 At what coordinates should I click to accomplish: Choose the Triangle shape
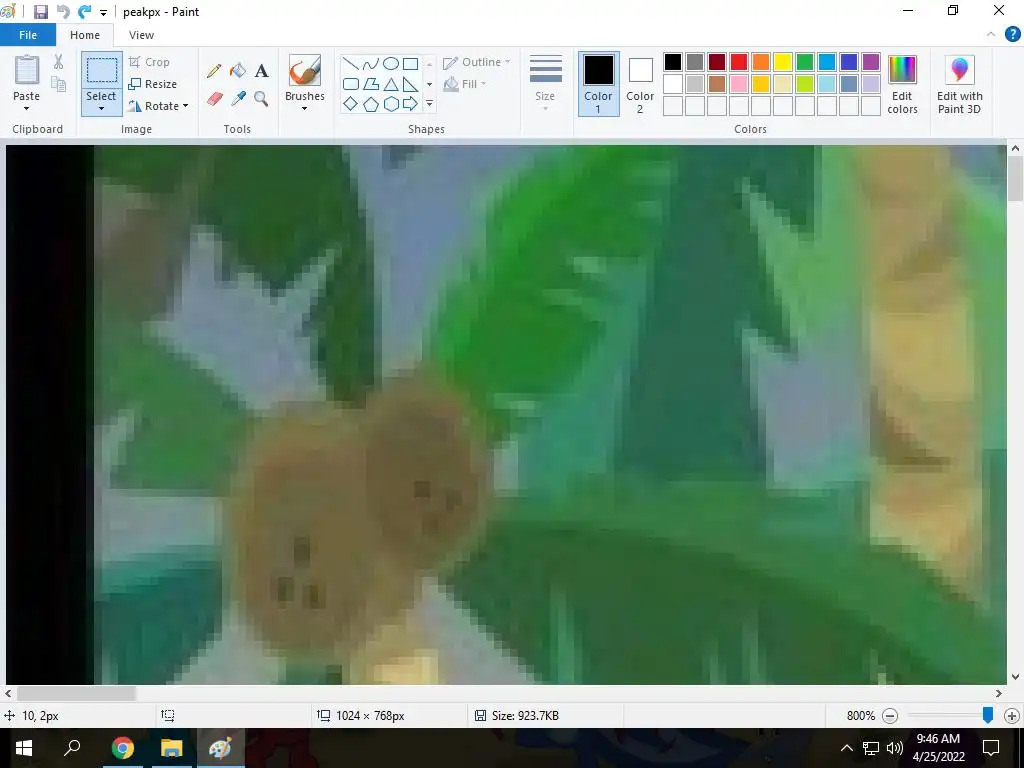pyautogui.click(x=391, y=84)
